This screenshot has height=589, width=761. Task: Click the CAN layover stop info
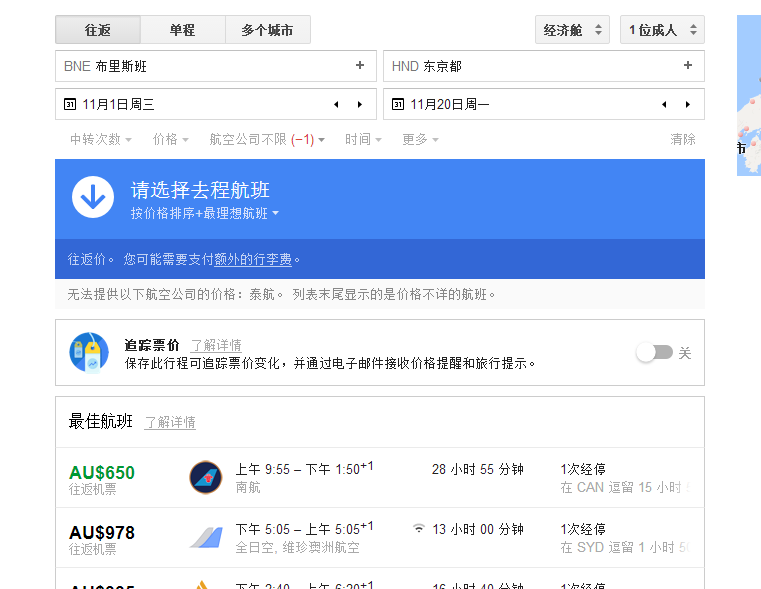tap(625, 487)
